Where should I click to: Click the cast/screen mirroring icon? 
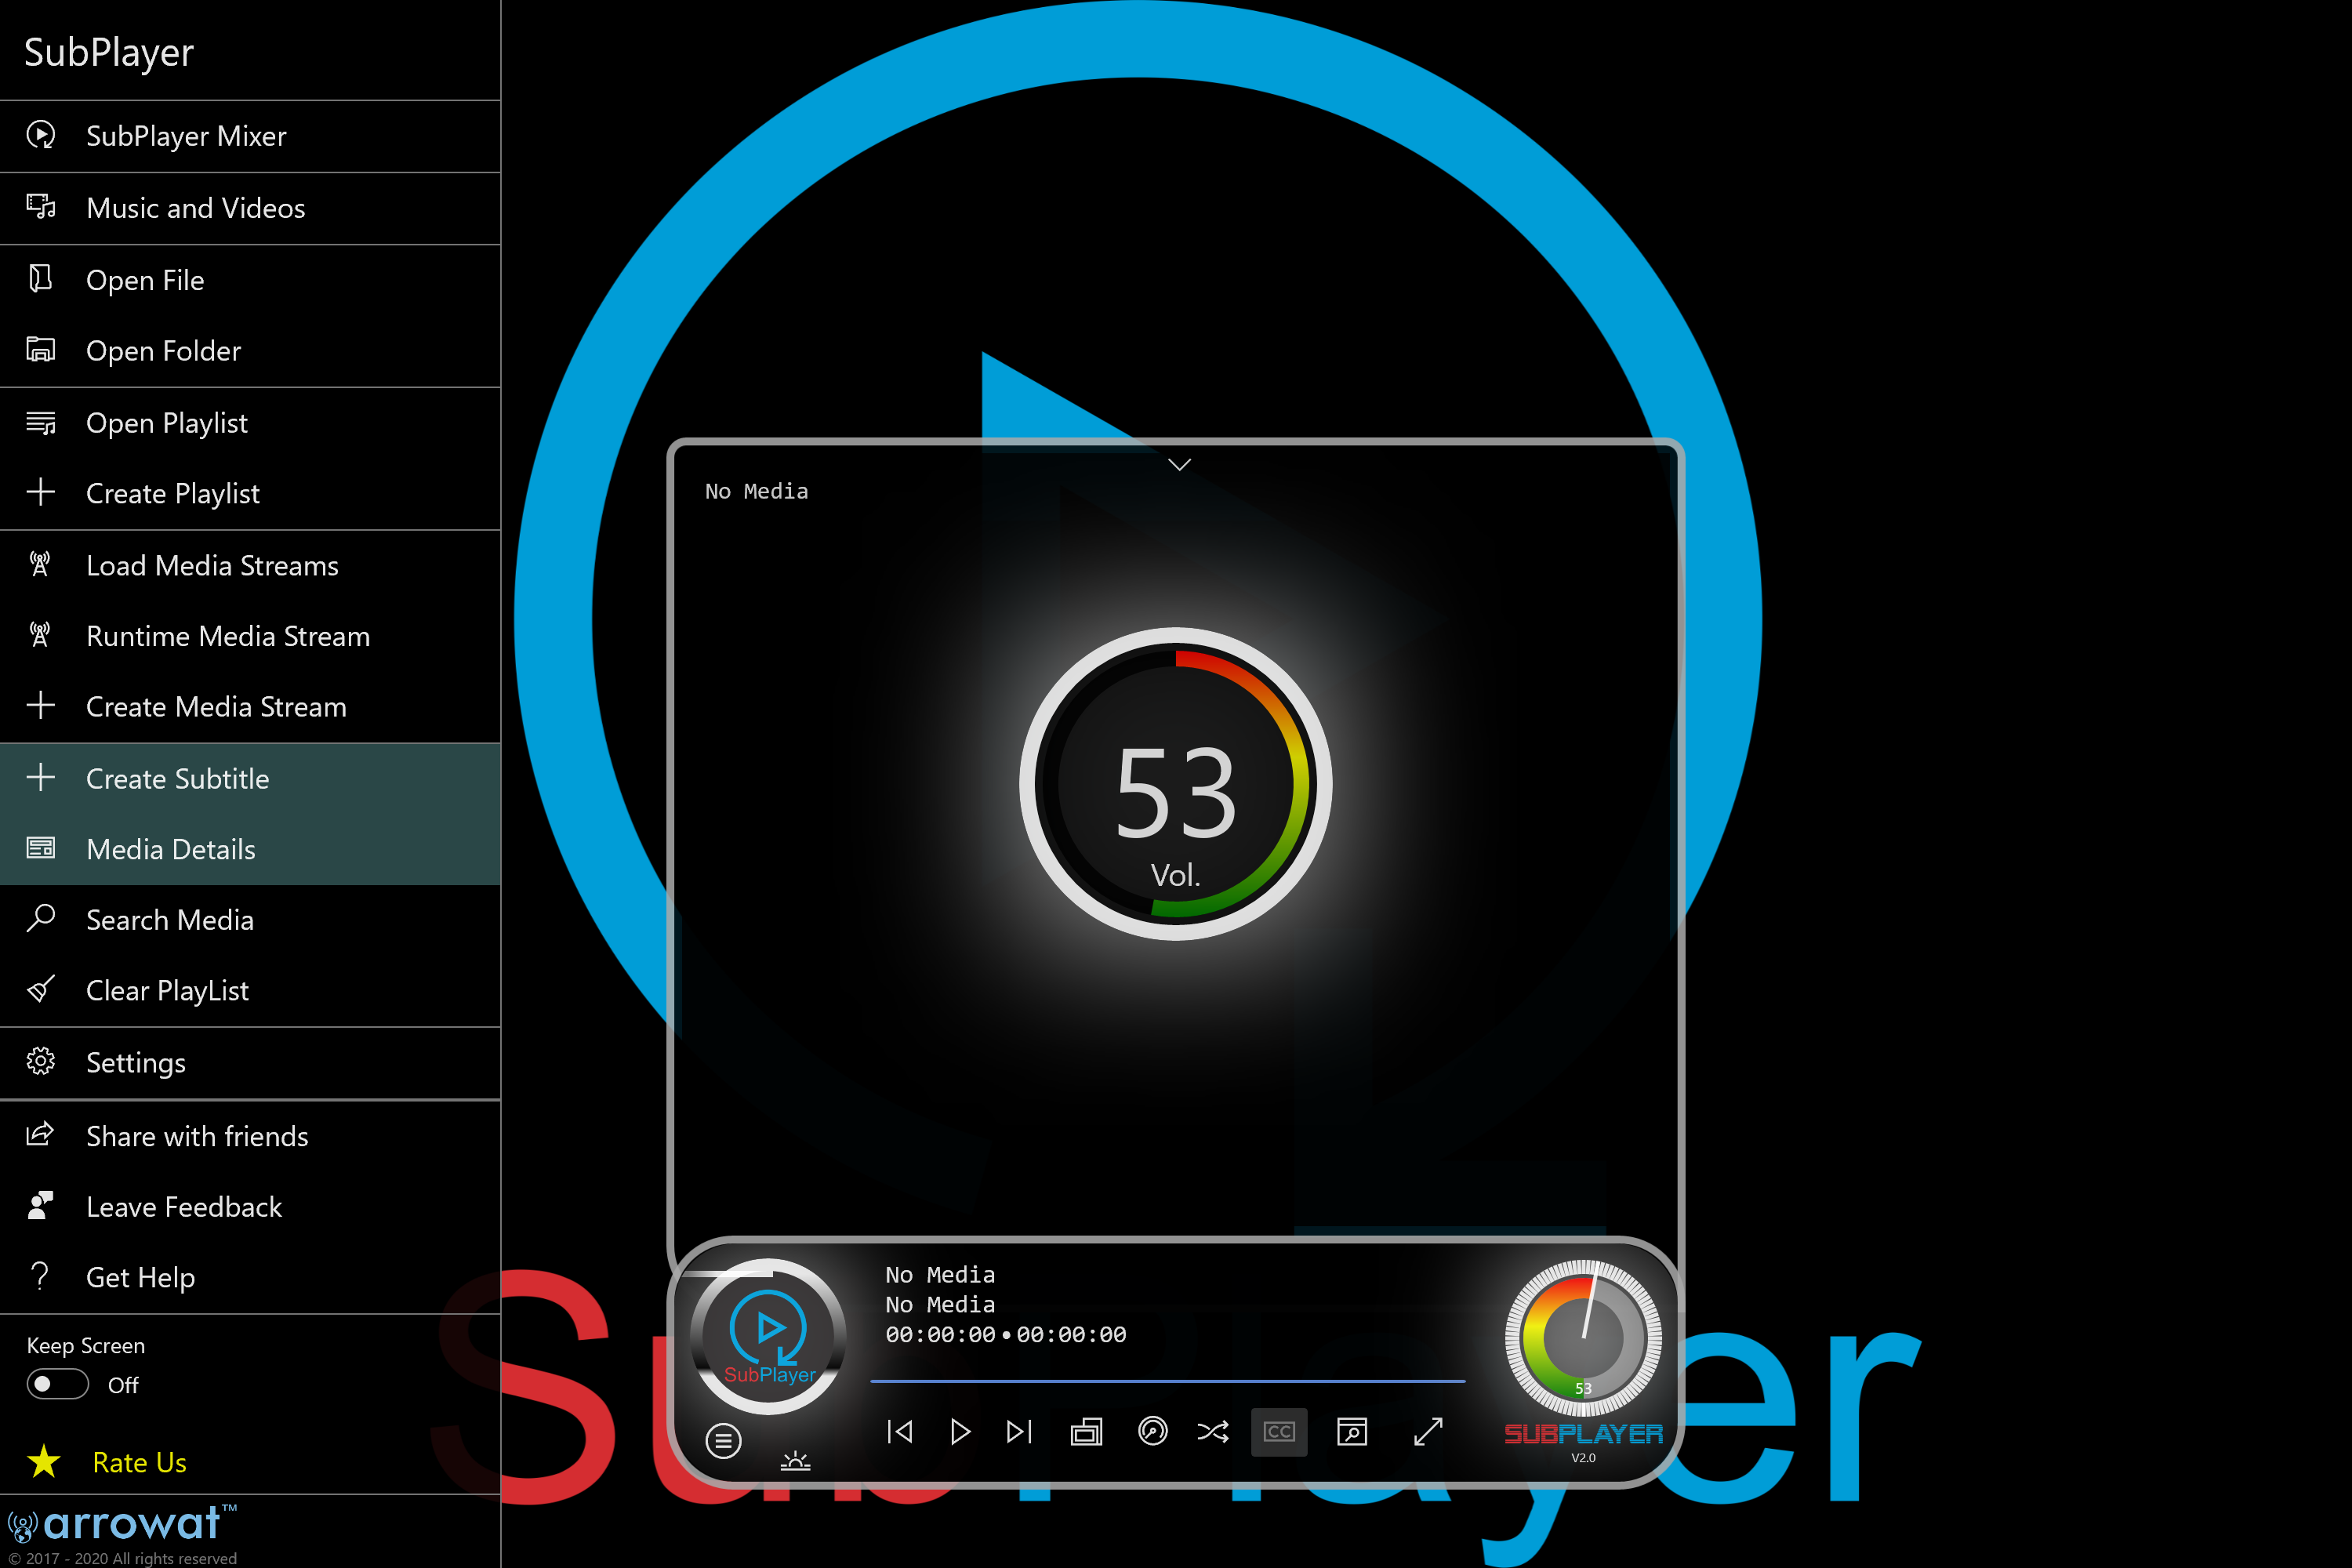click(x=1085, y=1435)
